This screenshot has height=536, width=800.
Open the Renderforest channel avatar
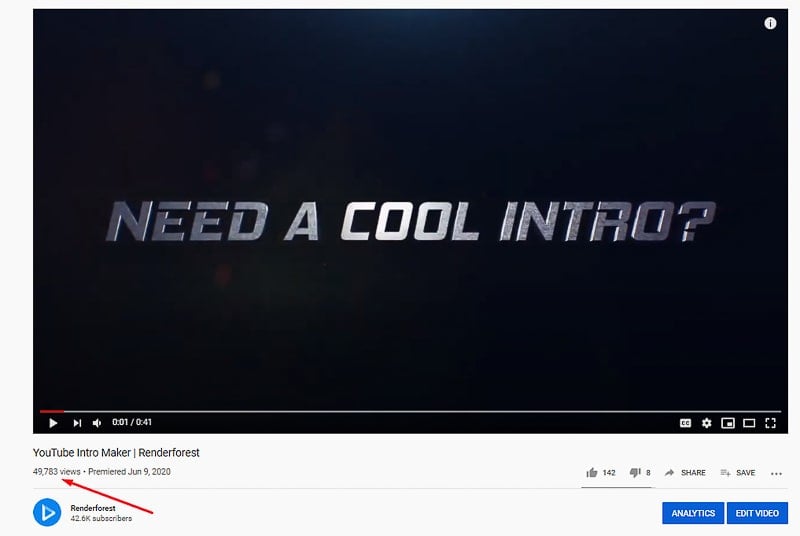47,512
